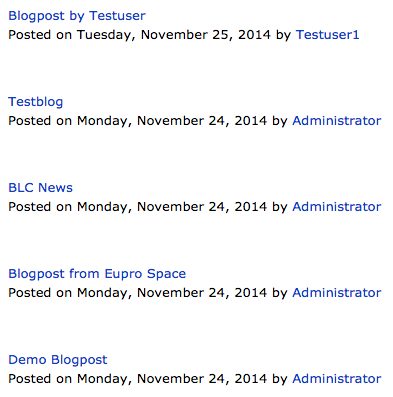This screenshot has height=397, width=393.
Task: Open the BLC News post
Action: pyautogui.click(x=40, y=188)
